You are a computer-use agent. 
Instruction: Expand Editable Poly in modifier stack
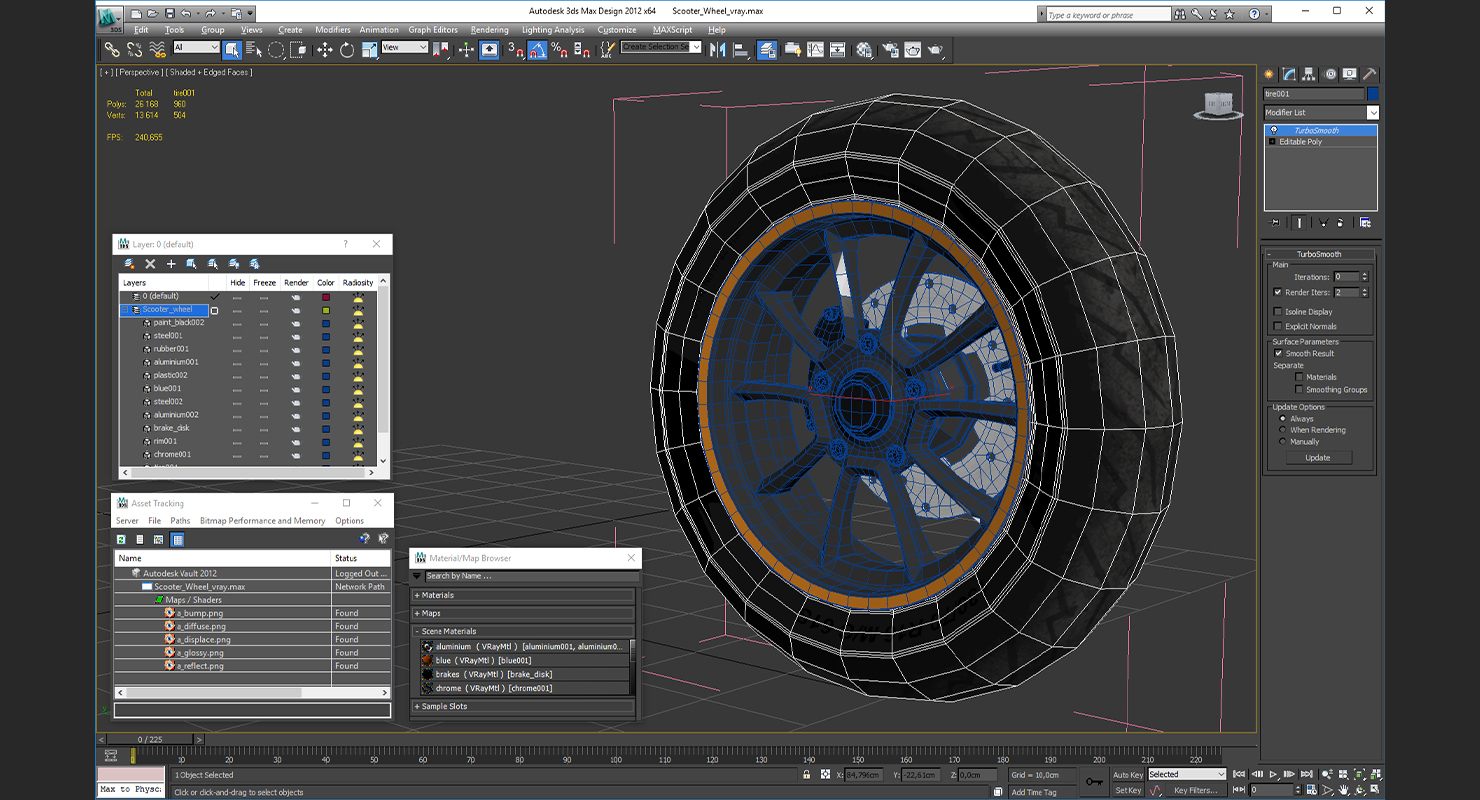click(x=1272, y=142)
